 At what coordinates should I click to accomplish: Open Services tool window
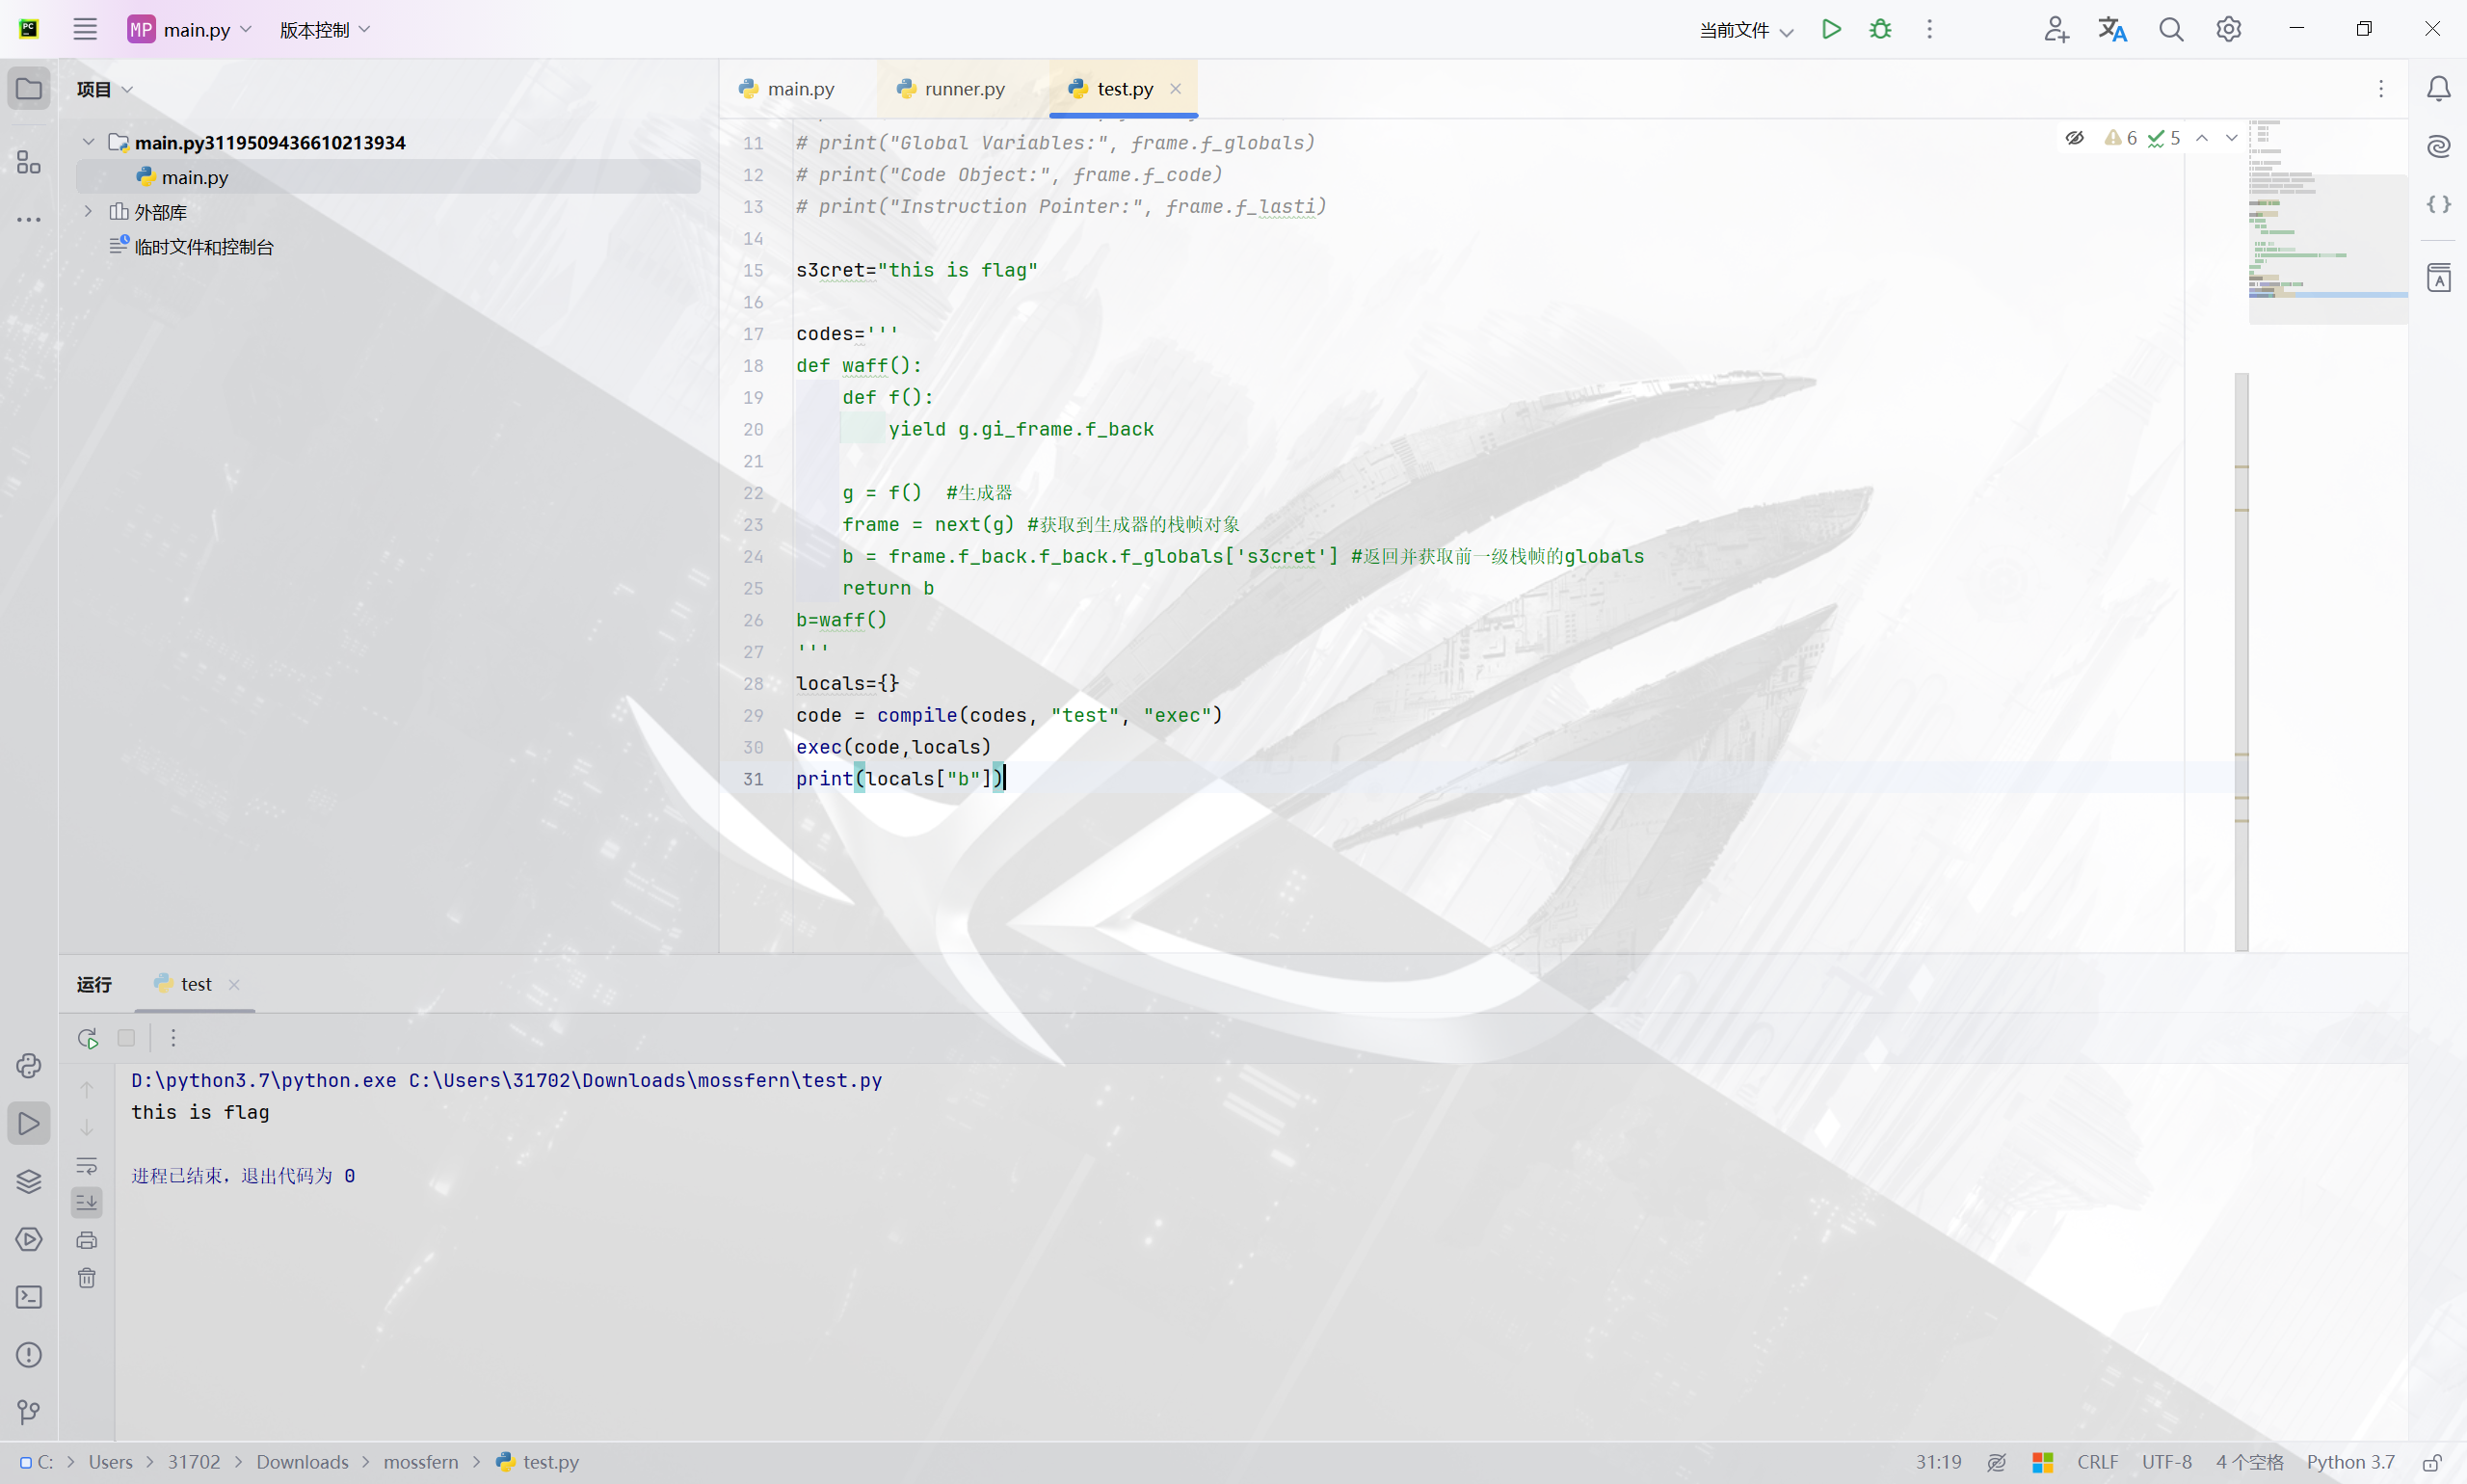pyautogui.click(x=29, y=1239)
